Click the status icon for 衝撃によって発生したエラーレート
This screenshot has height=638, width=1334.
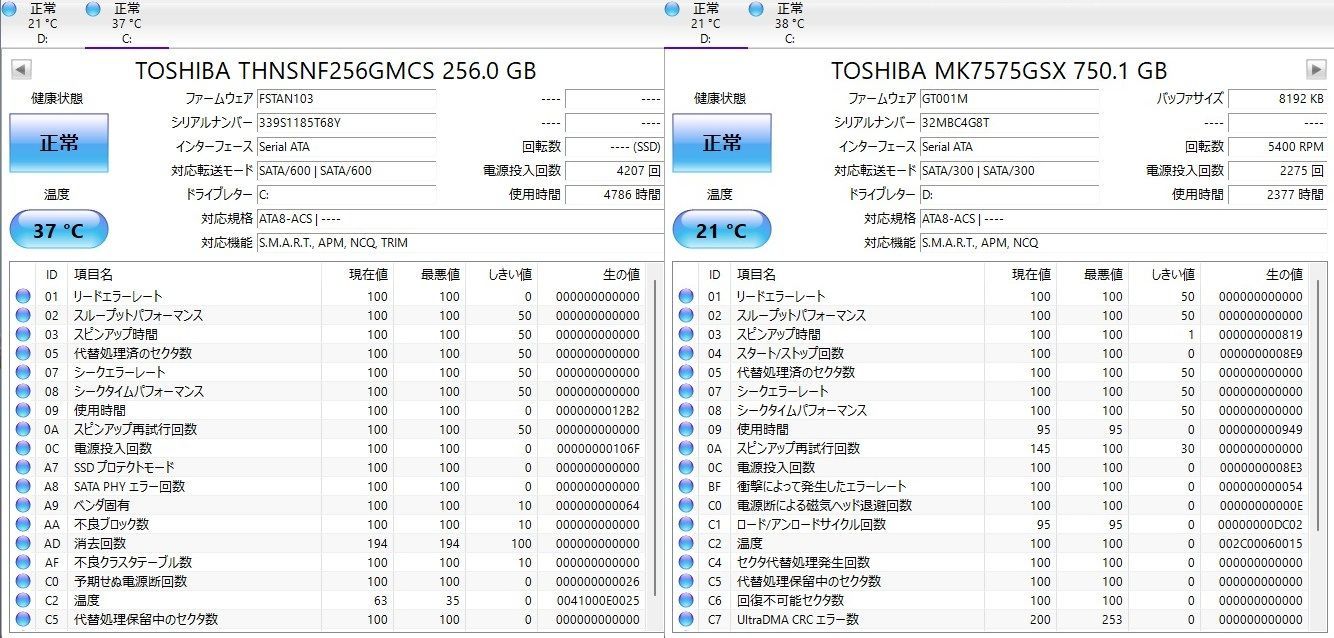686,486
